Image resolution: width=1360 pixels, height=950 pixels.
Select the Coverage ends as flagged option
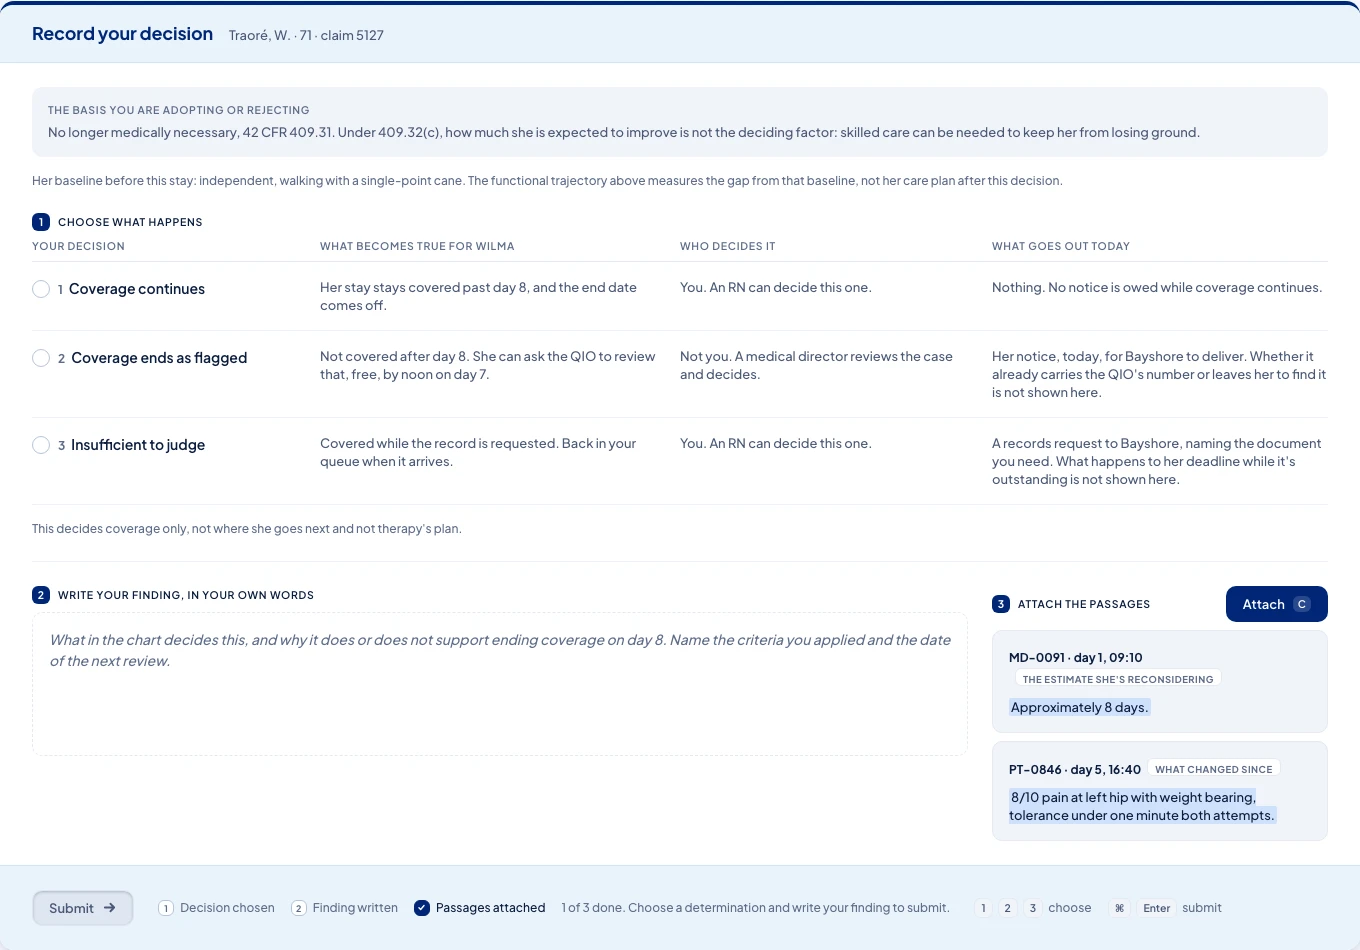pyautogui.click(x=41, y=358)
